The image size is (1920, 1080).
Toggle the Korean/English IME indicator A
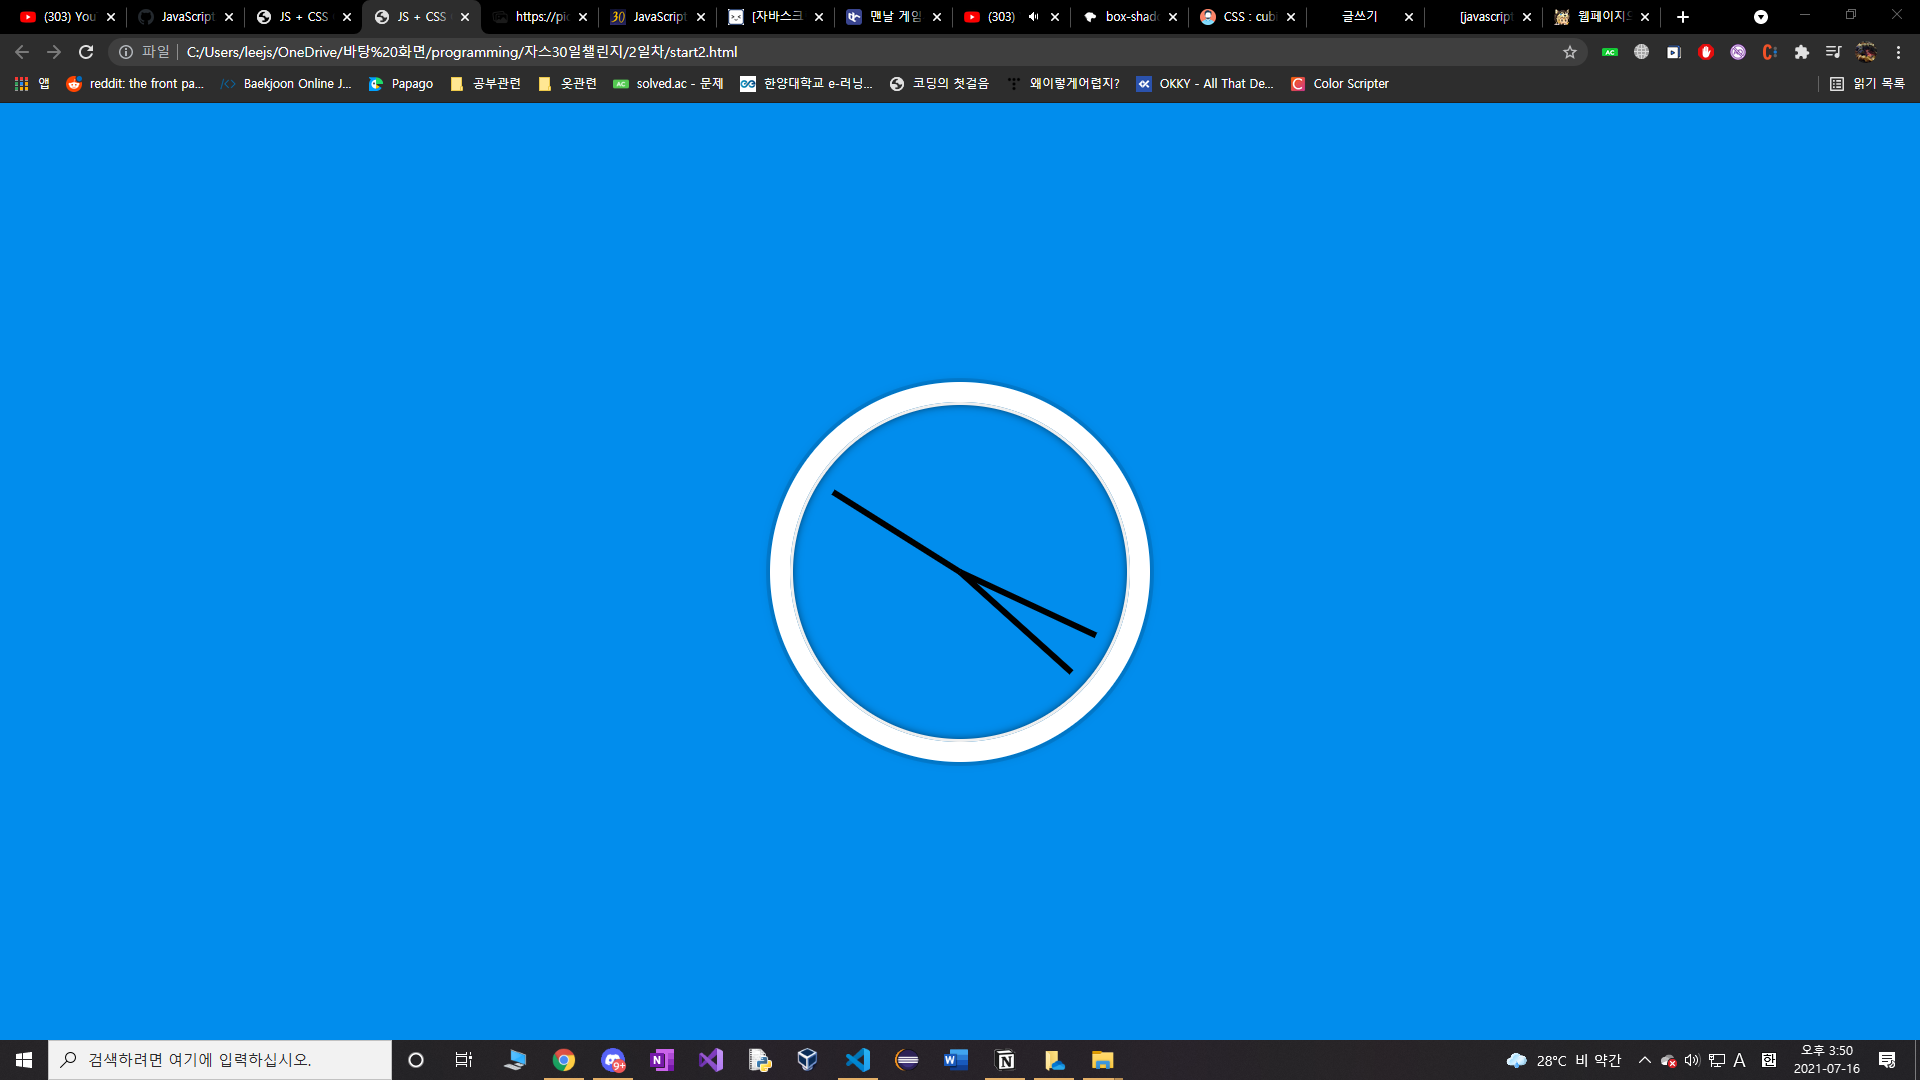[x=1740, y=1060]
